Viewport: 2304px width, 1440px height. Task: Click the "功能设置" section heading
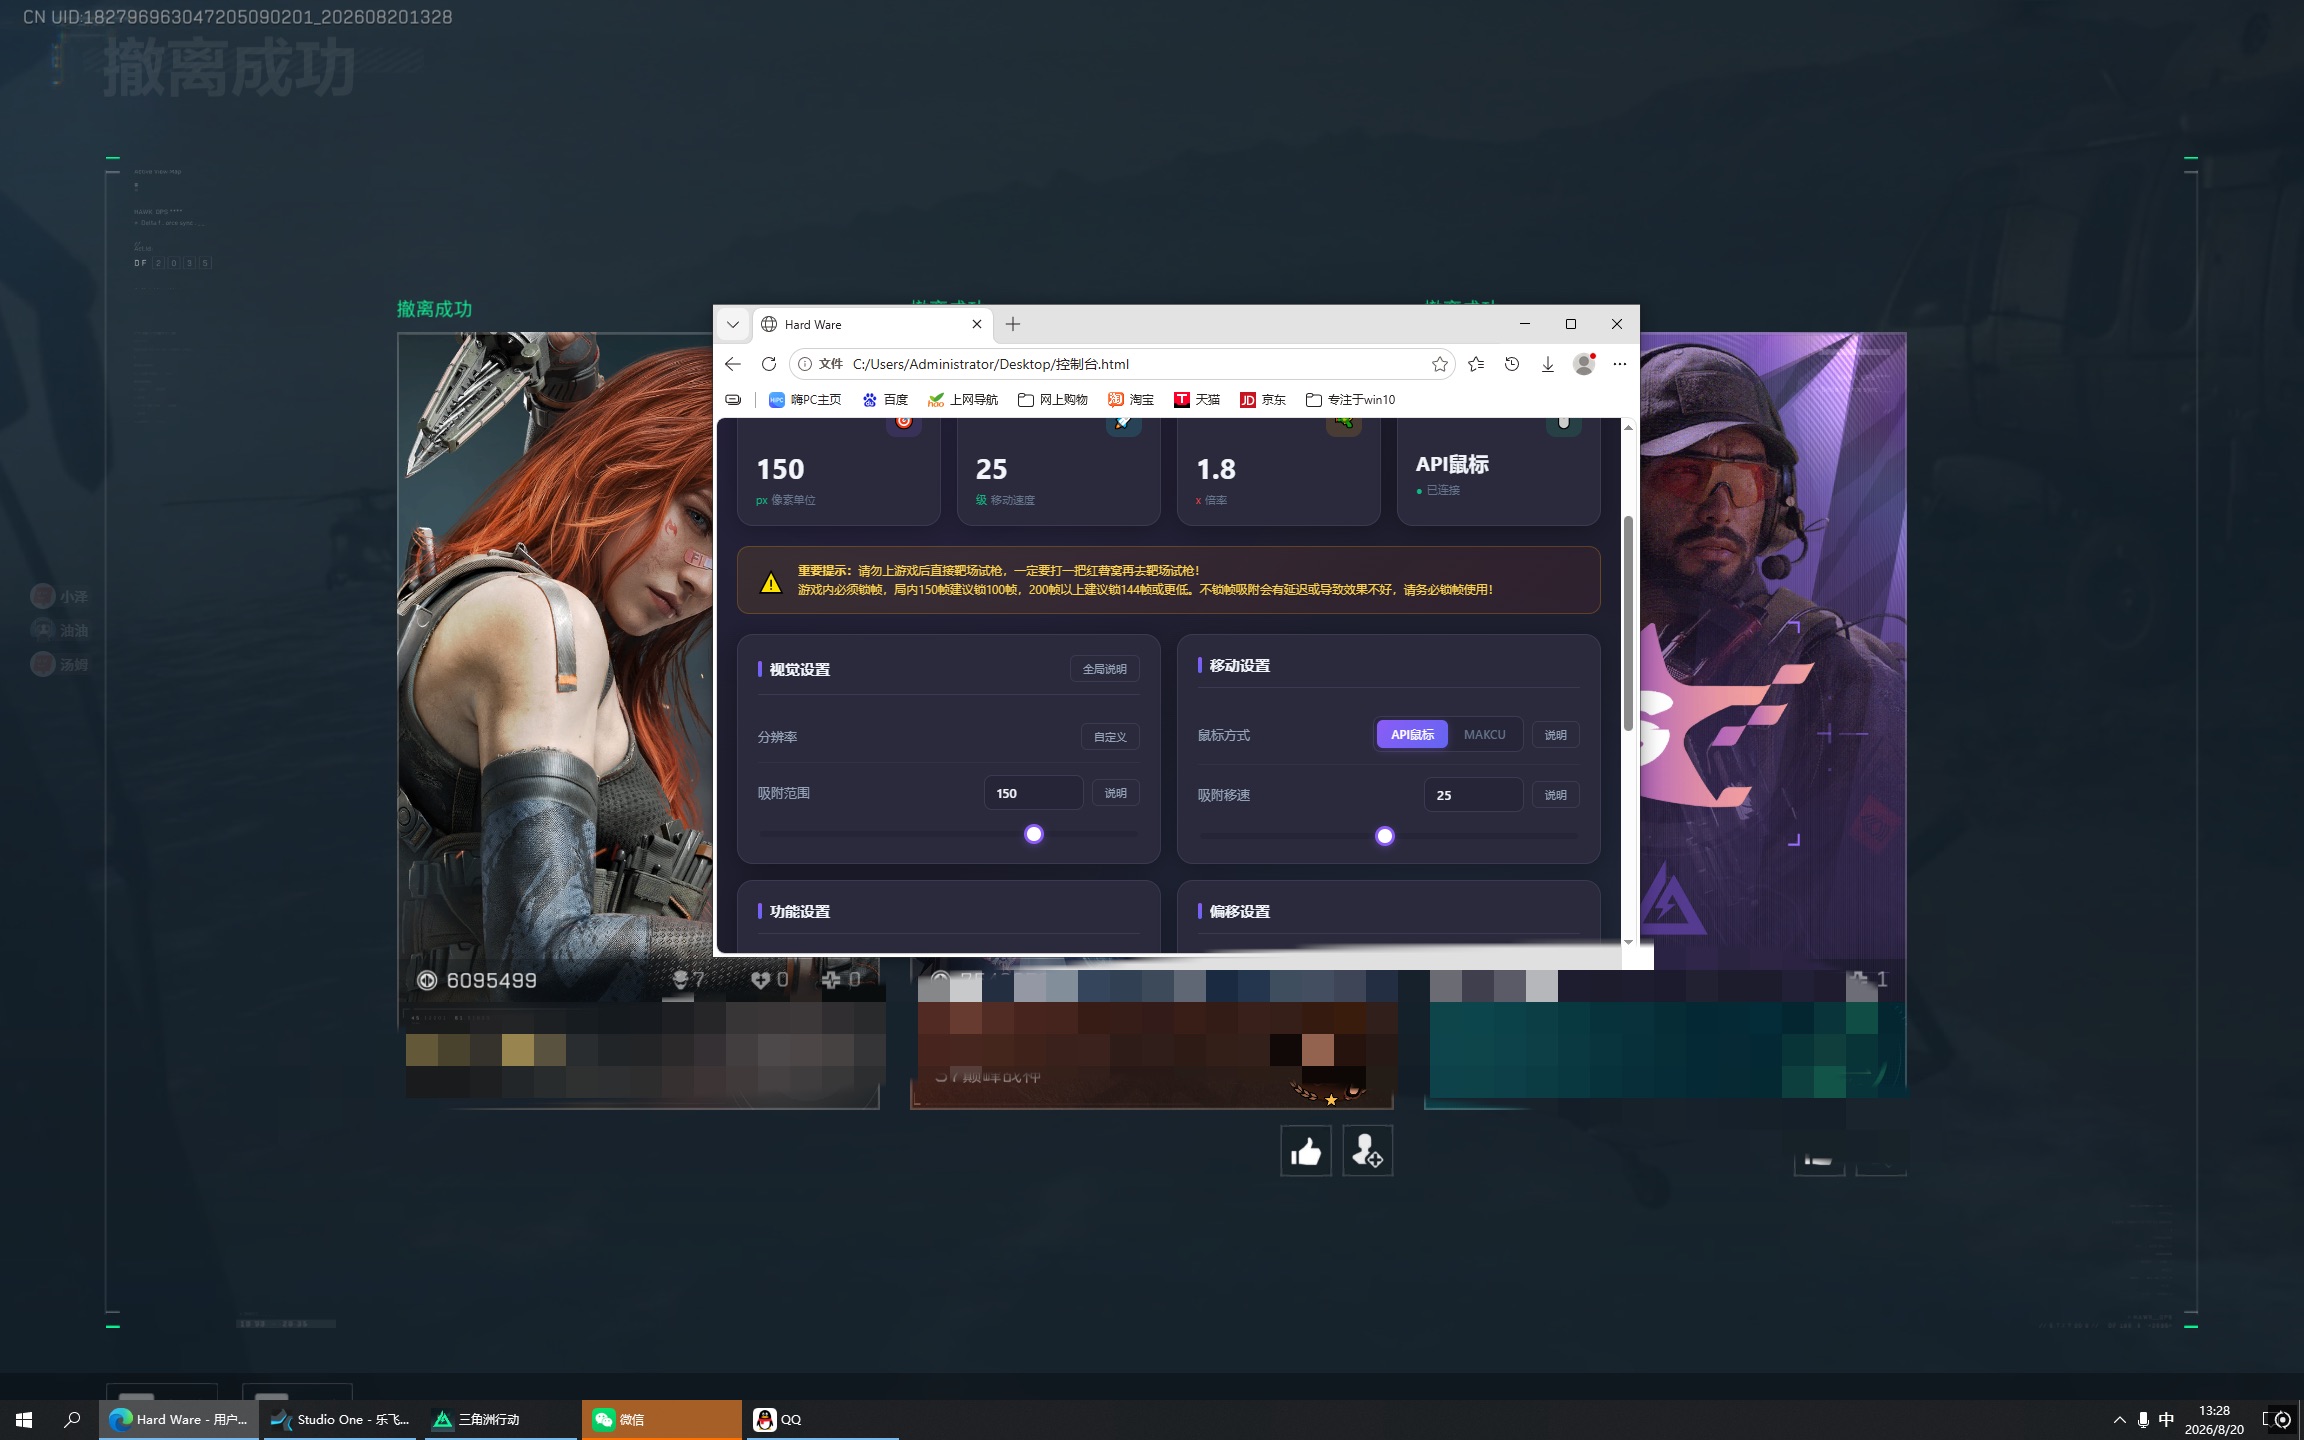coord(800,912)
